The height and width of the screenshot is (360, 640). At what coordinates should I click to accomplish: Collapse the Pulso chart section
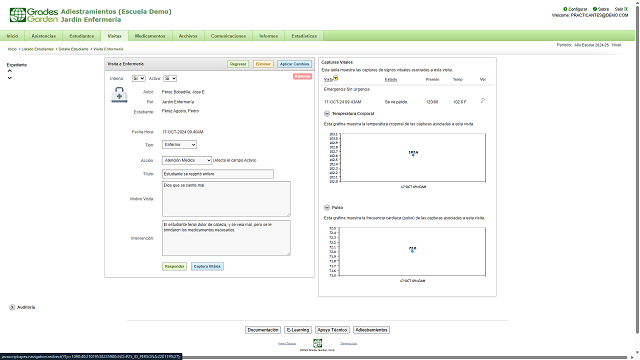[x=327, y=207]
